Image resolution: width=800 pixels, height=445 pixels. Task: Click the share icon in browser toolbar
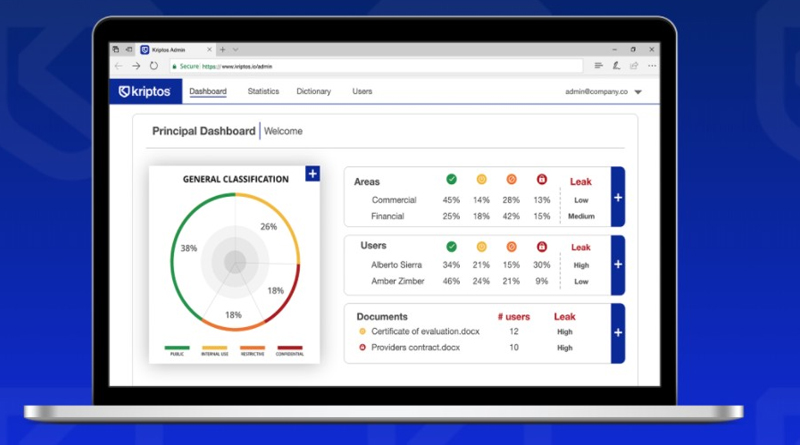634,65
